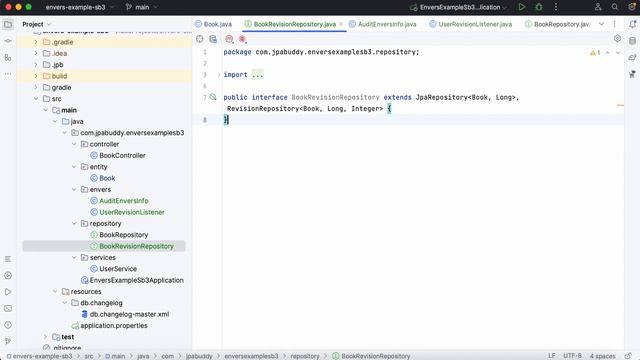Open the editor tabs options menu
Image resolution: width=640 pixels, height=360 pixels.
tap(614, 24)
